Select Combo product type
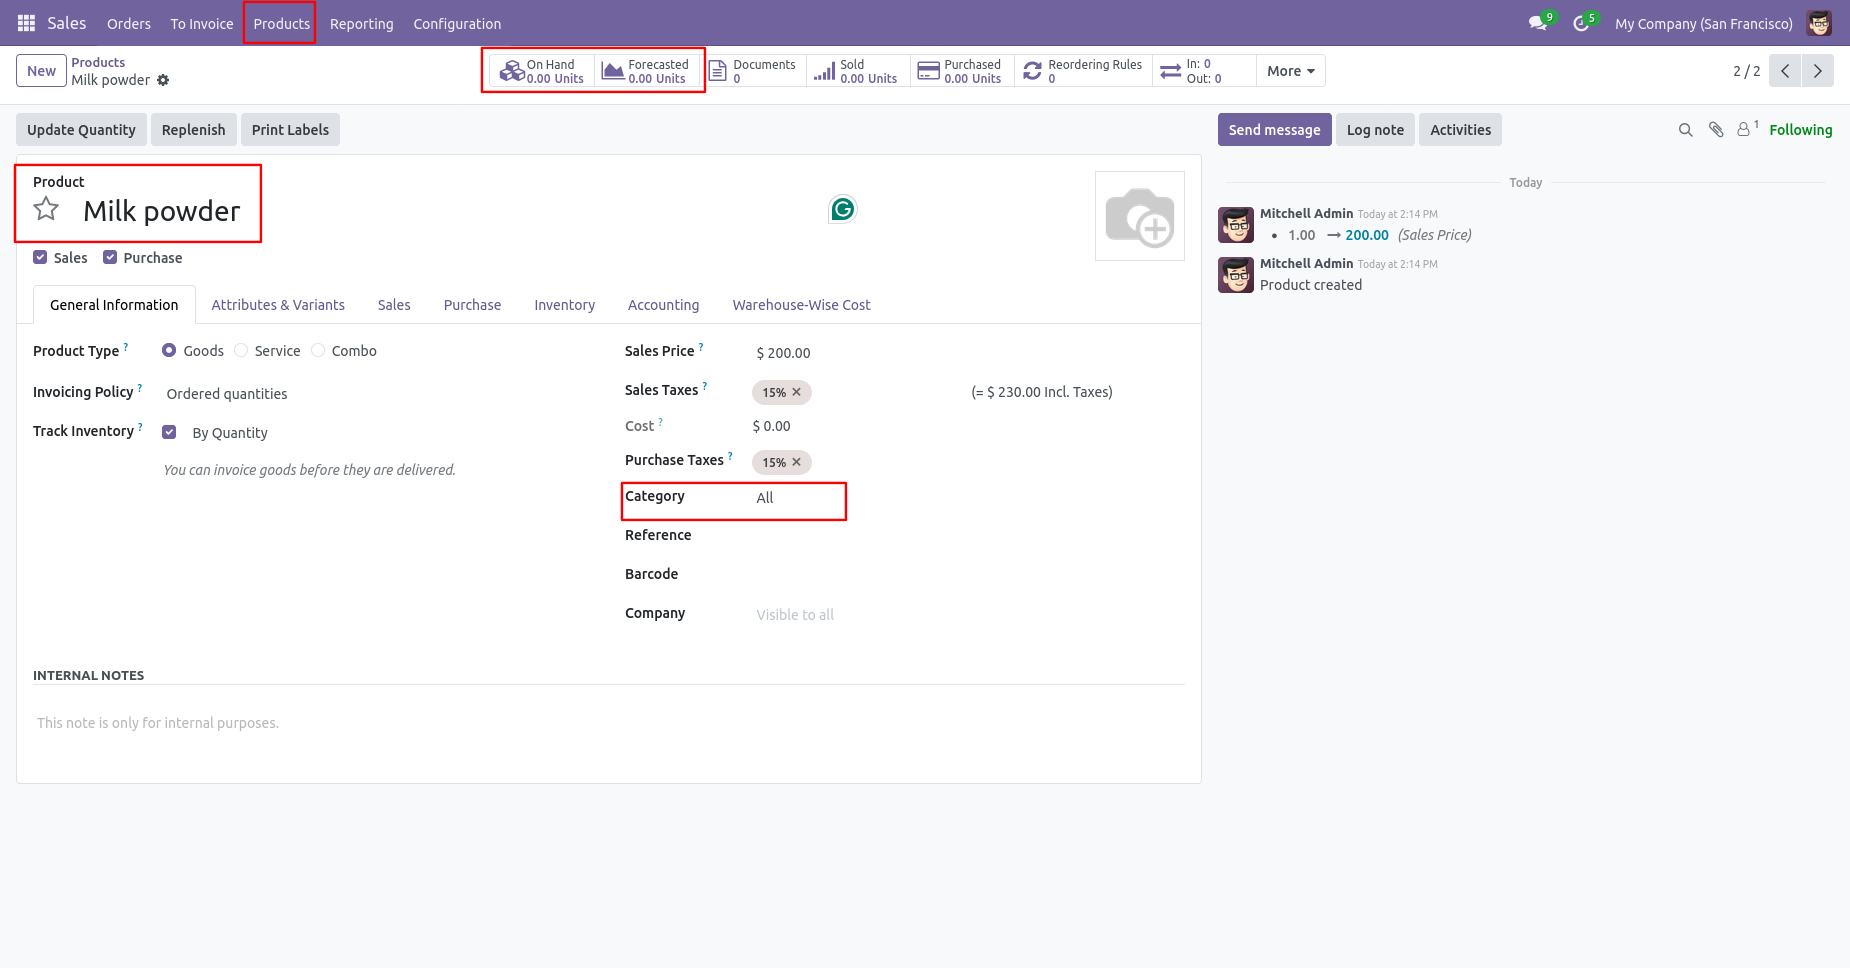 pos(318,350)
